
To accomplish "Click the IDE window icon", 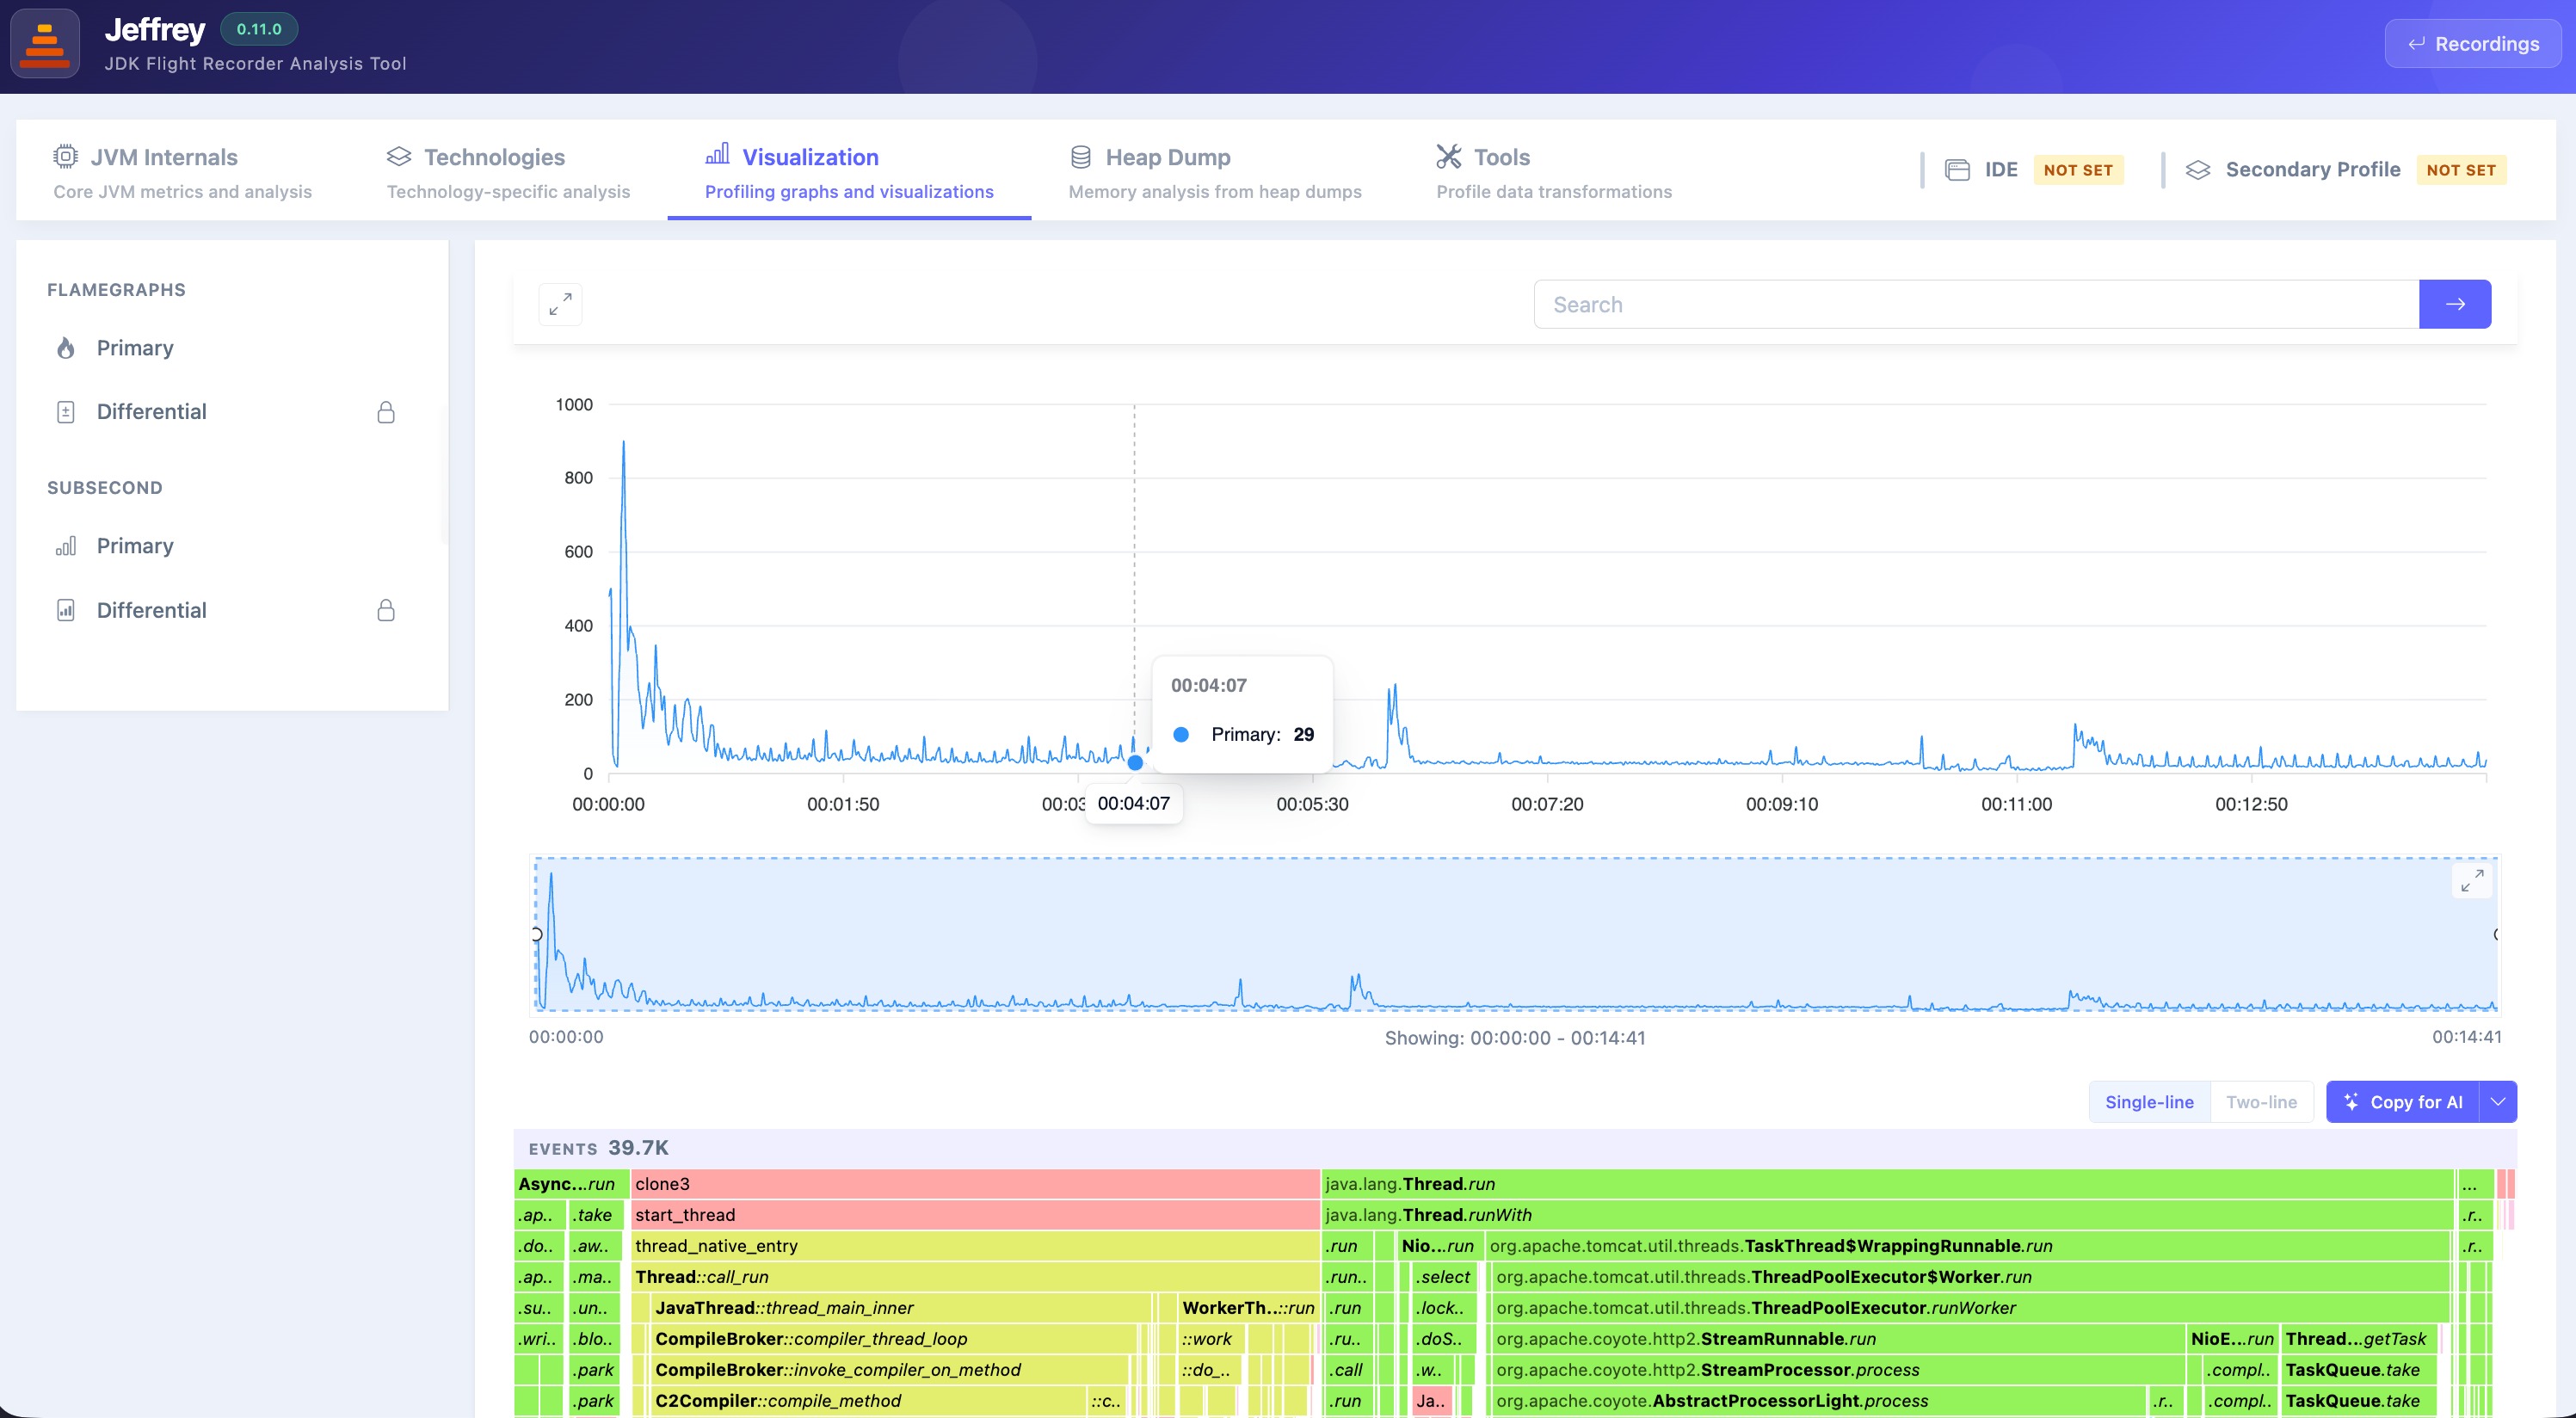I will (x=1957, y=170).
